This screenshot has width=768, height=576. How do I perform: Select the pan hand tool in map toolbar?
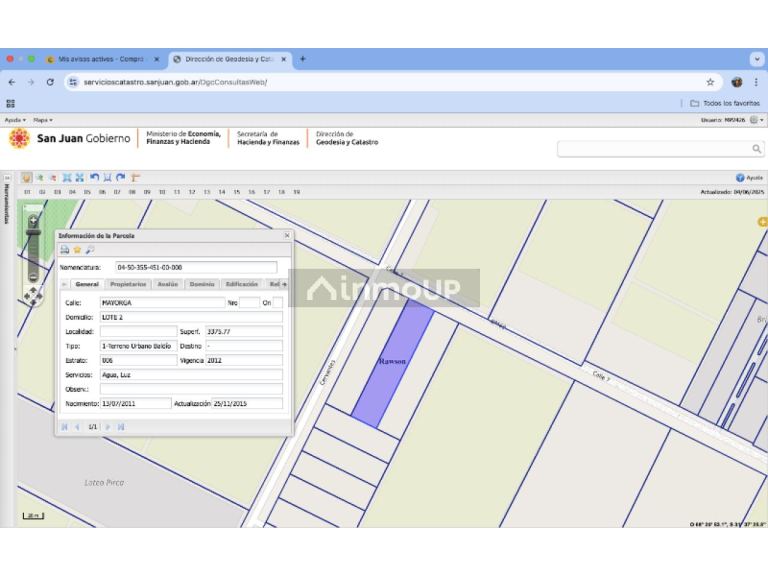coord(26,178)
